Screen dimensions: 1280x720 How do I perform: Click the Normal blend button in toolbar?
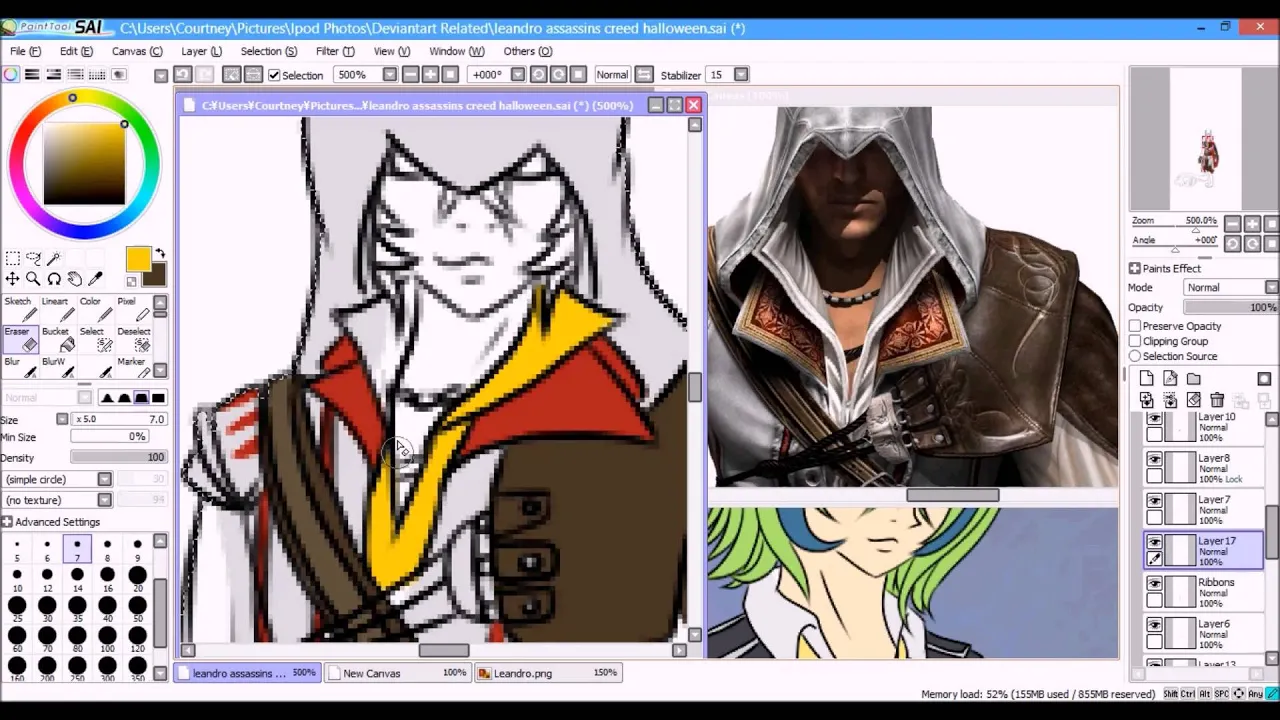(612, 75)
